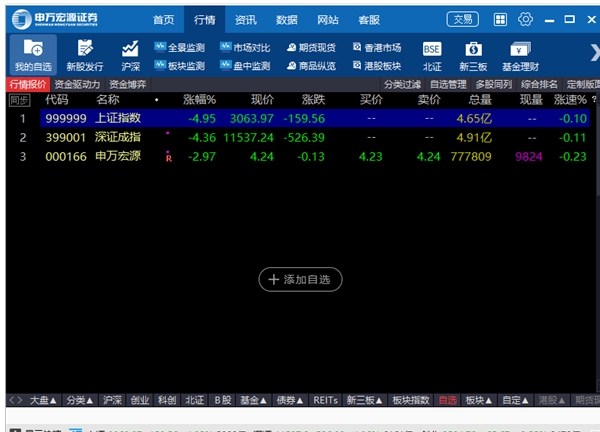Switch to 首页 home menu
Screen dimensions: 600x432
tap(163, 20)
